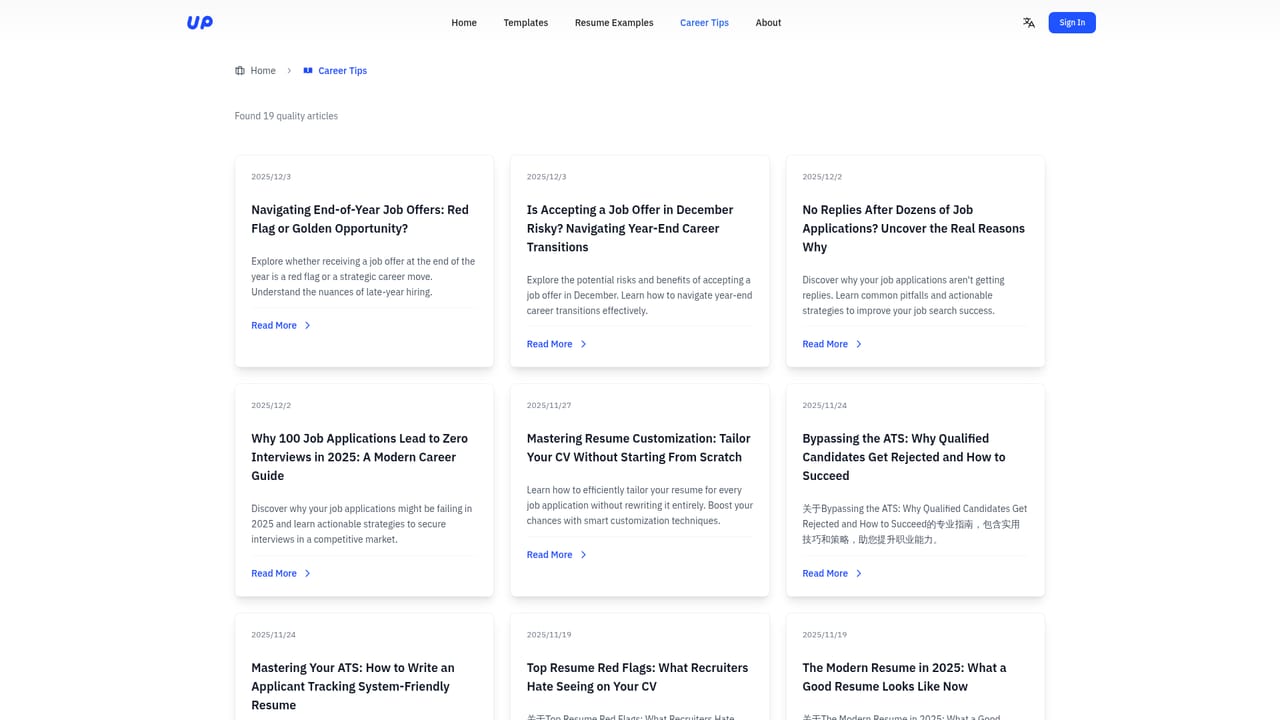
Task: Read More on Mastering Resume Customization
Action: coord(549,555)
